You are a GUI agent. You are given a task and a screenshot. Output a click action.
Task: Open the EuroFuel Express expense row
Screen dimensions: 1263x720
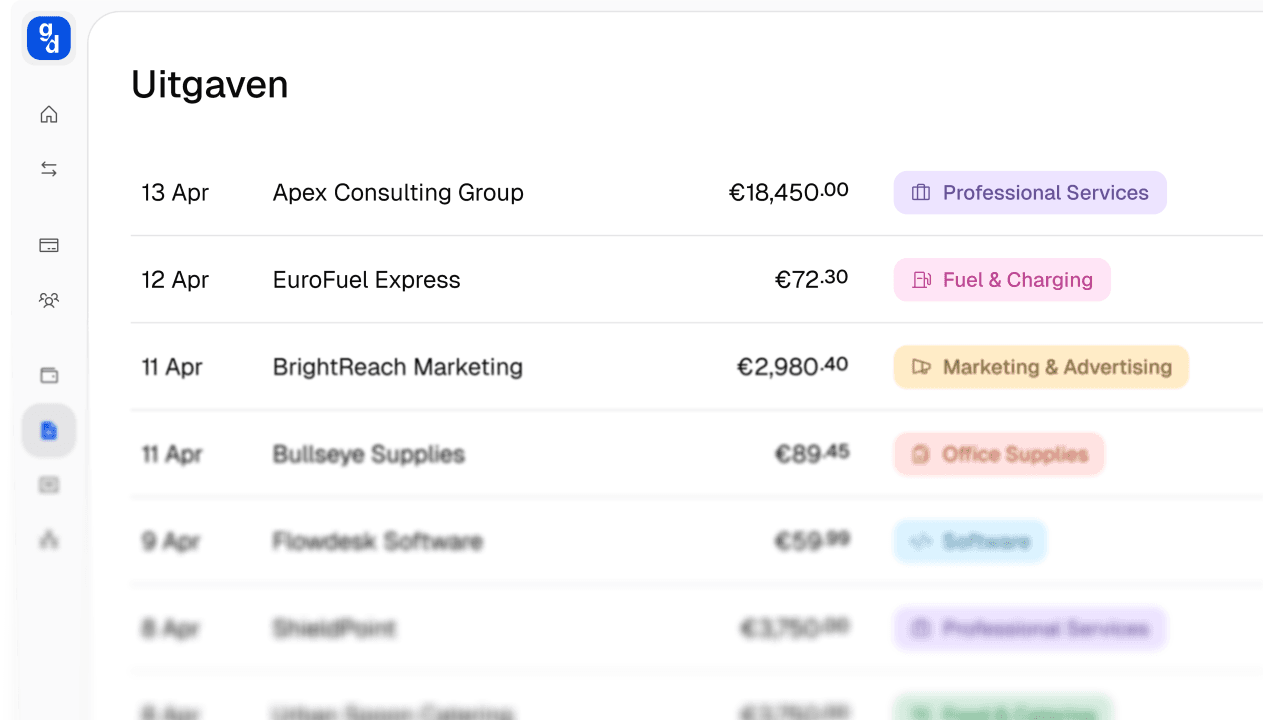click(366, 280)
